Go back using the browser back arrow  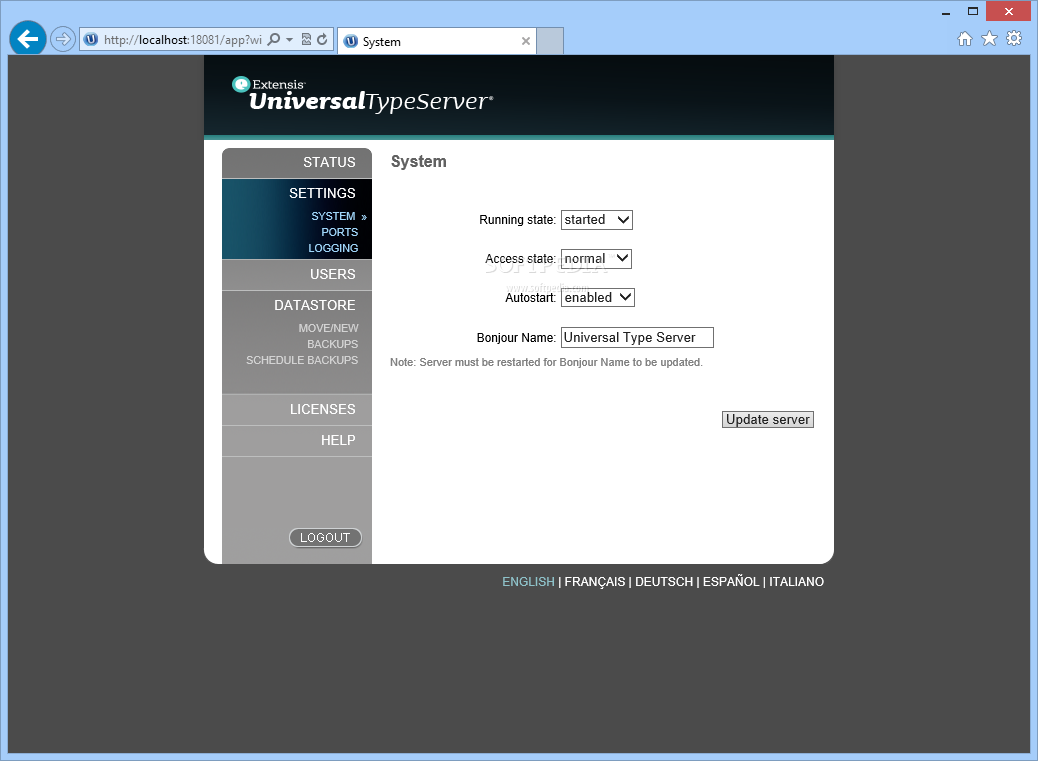[x=28, y=39]
